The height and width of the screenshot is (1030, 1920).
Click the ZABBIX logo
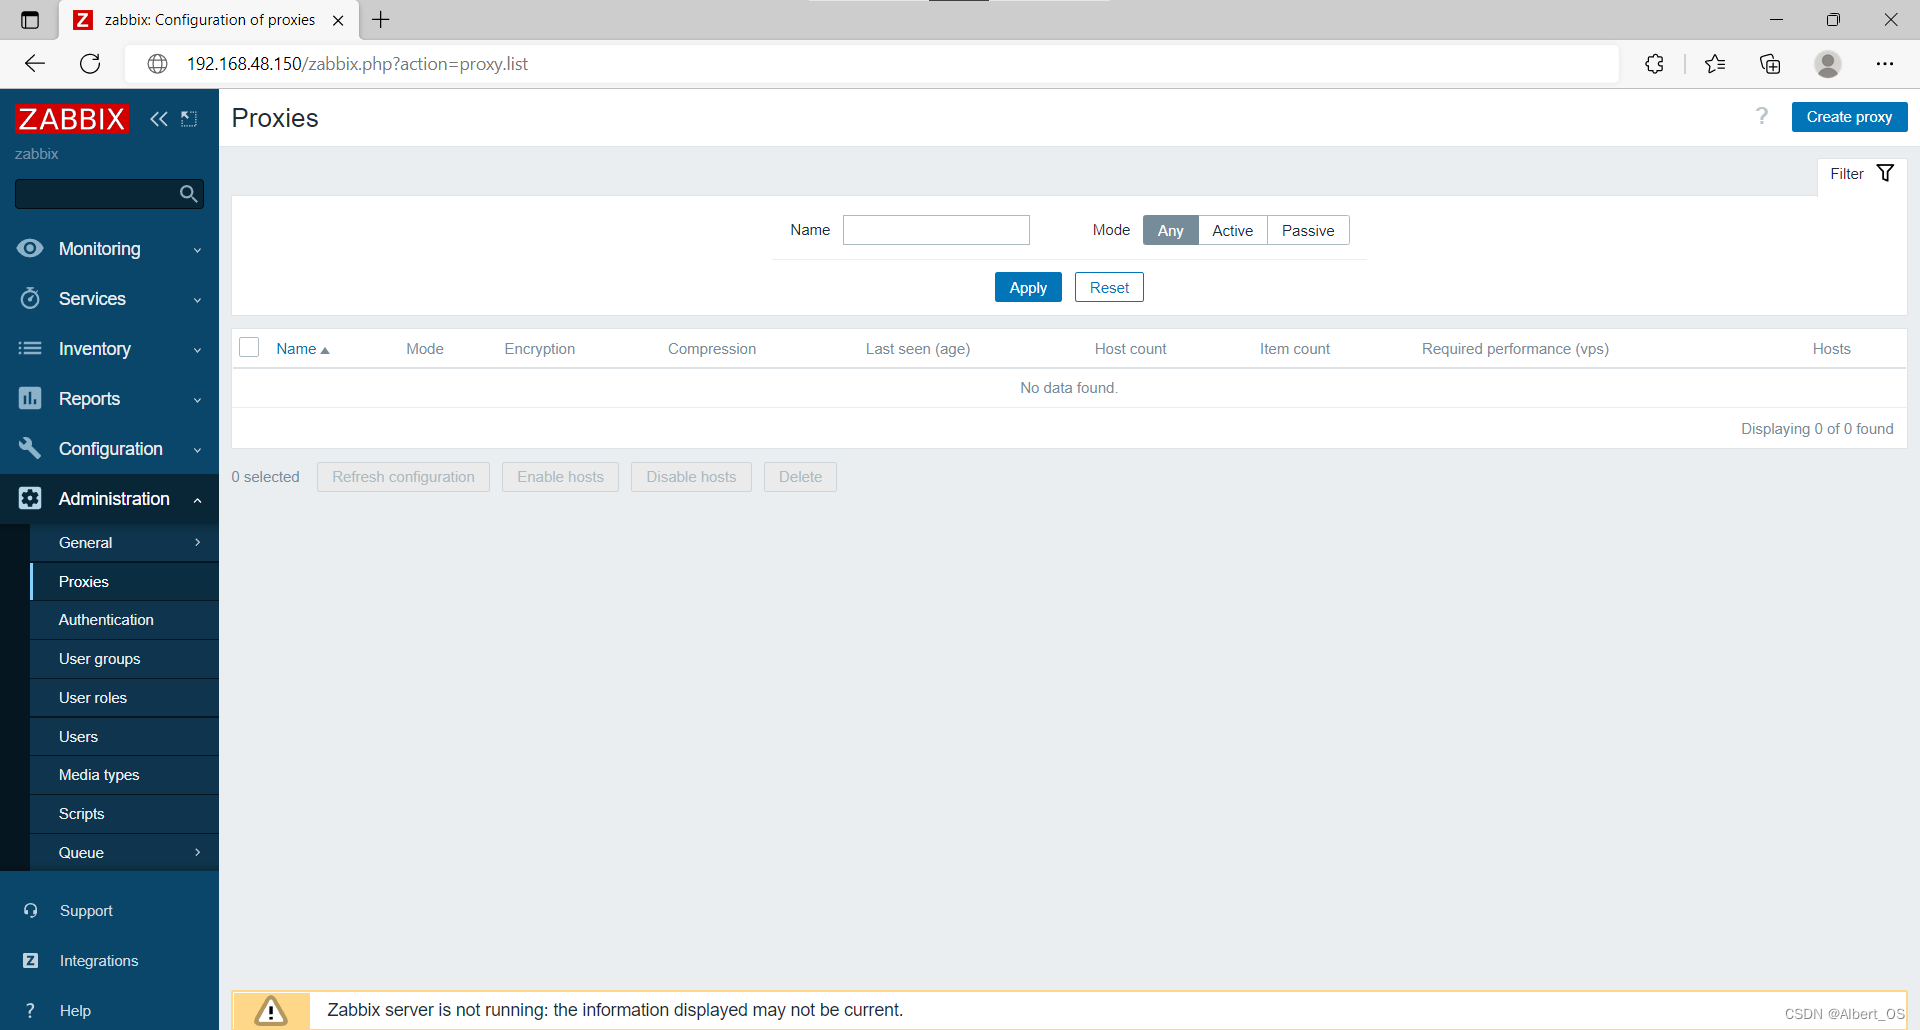(72, 119)
